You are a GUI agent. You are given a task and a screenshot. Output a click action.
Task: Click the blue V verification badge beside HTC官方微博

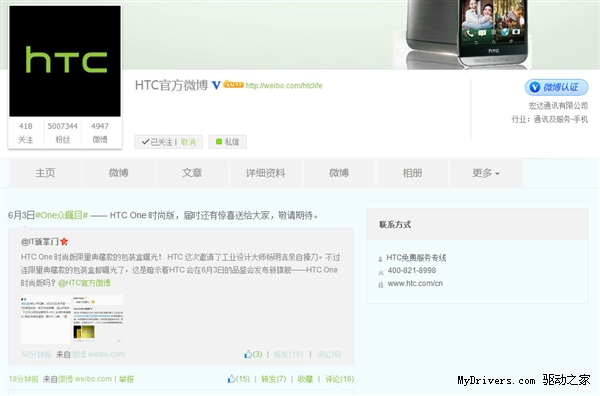(216, 85)
